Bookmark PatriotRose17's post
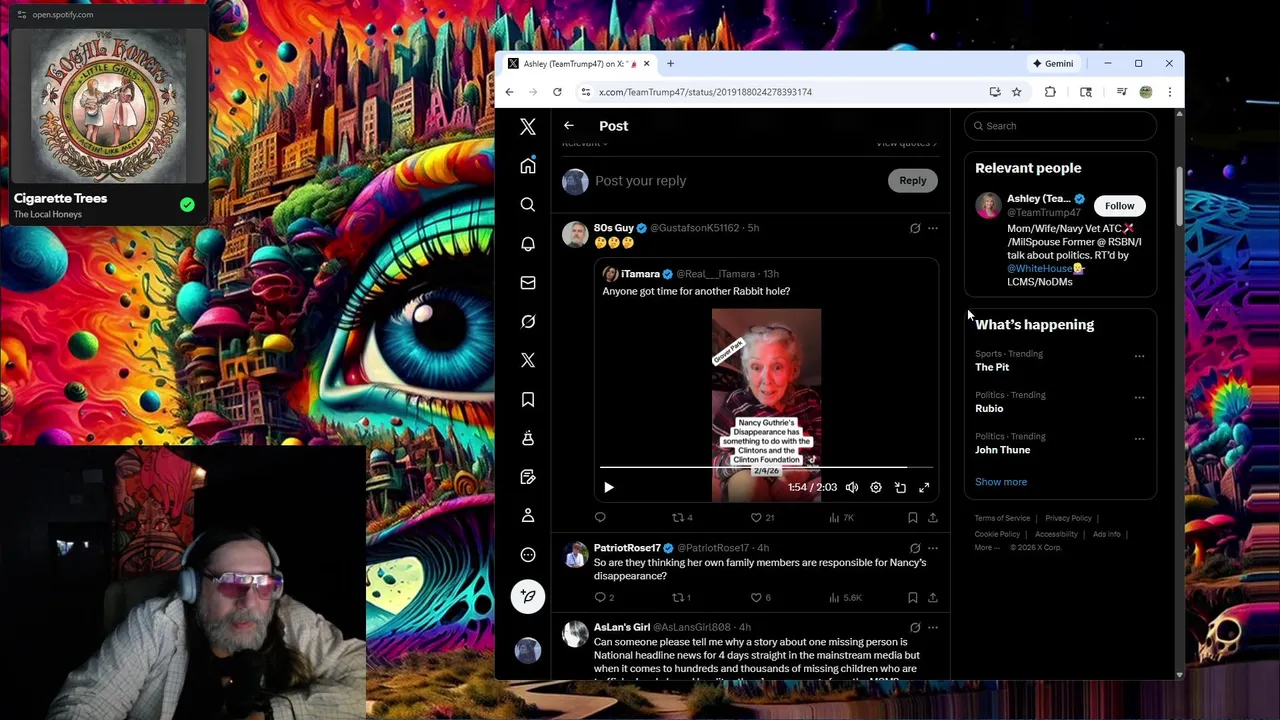Image resolution: width=1280 pixels, height=720 pixels. 912,597
